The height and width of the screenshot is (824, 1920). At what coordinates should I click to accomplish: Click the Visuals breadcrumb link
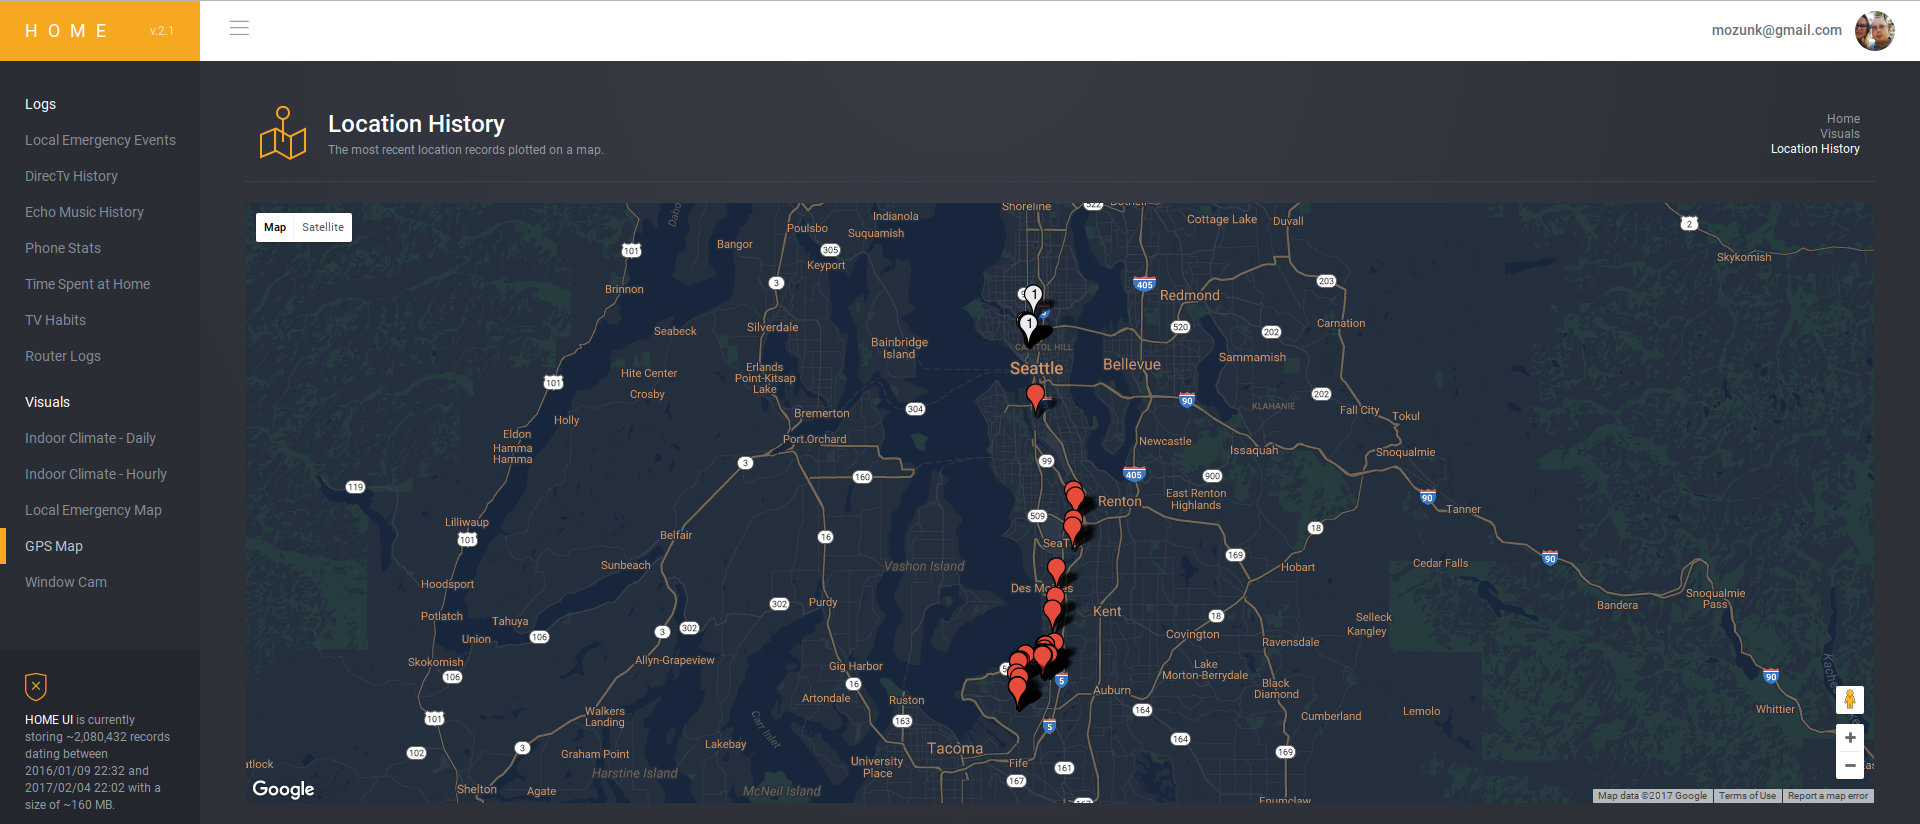(1840, 134)
